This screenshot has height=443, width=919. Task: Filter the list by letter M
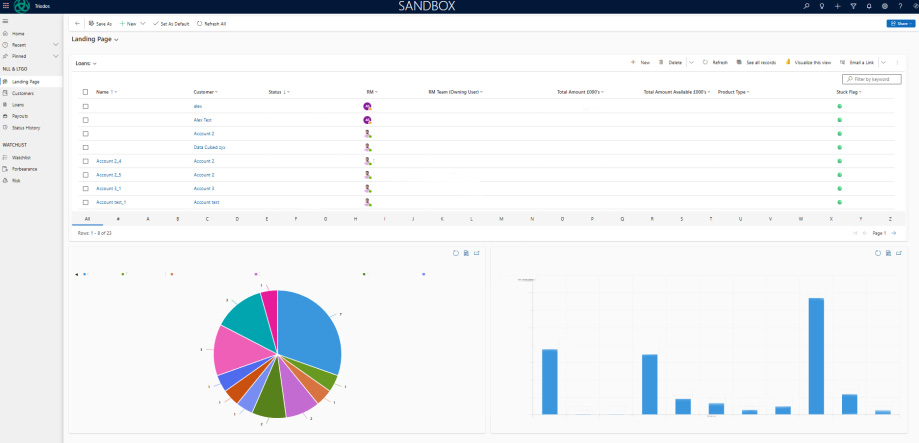point(501,218)
